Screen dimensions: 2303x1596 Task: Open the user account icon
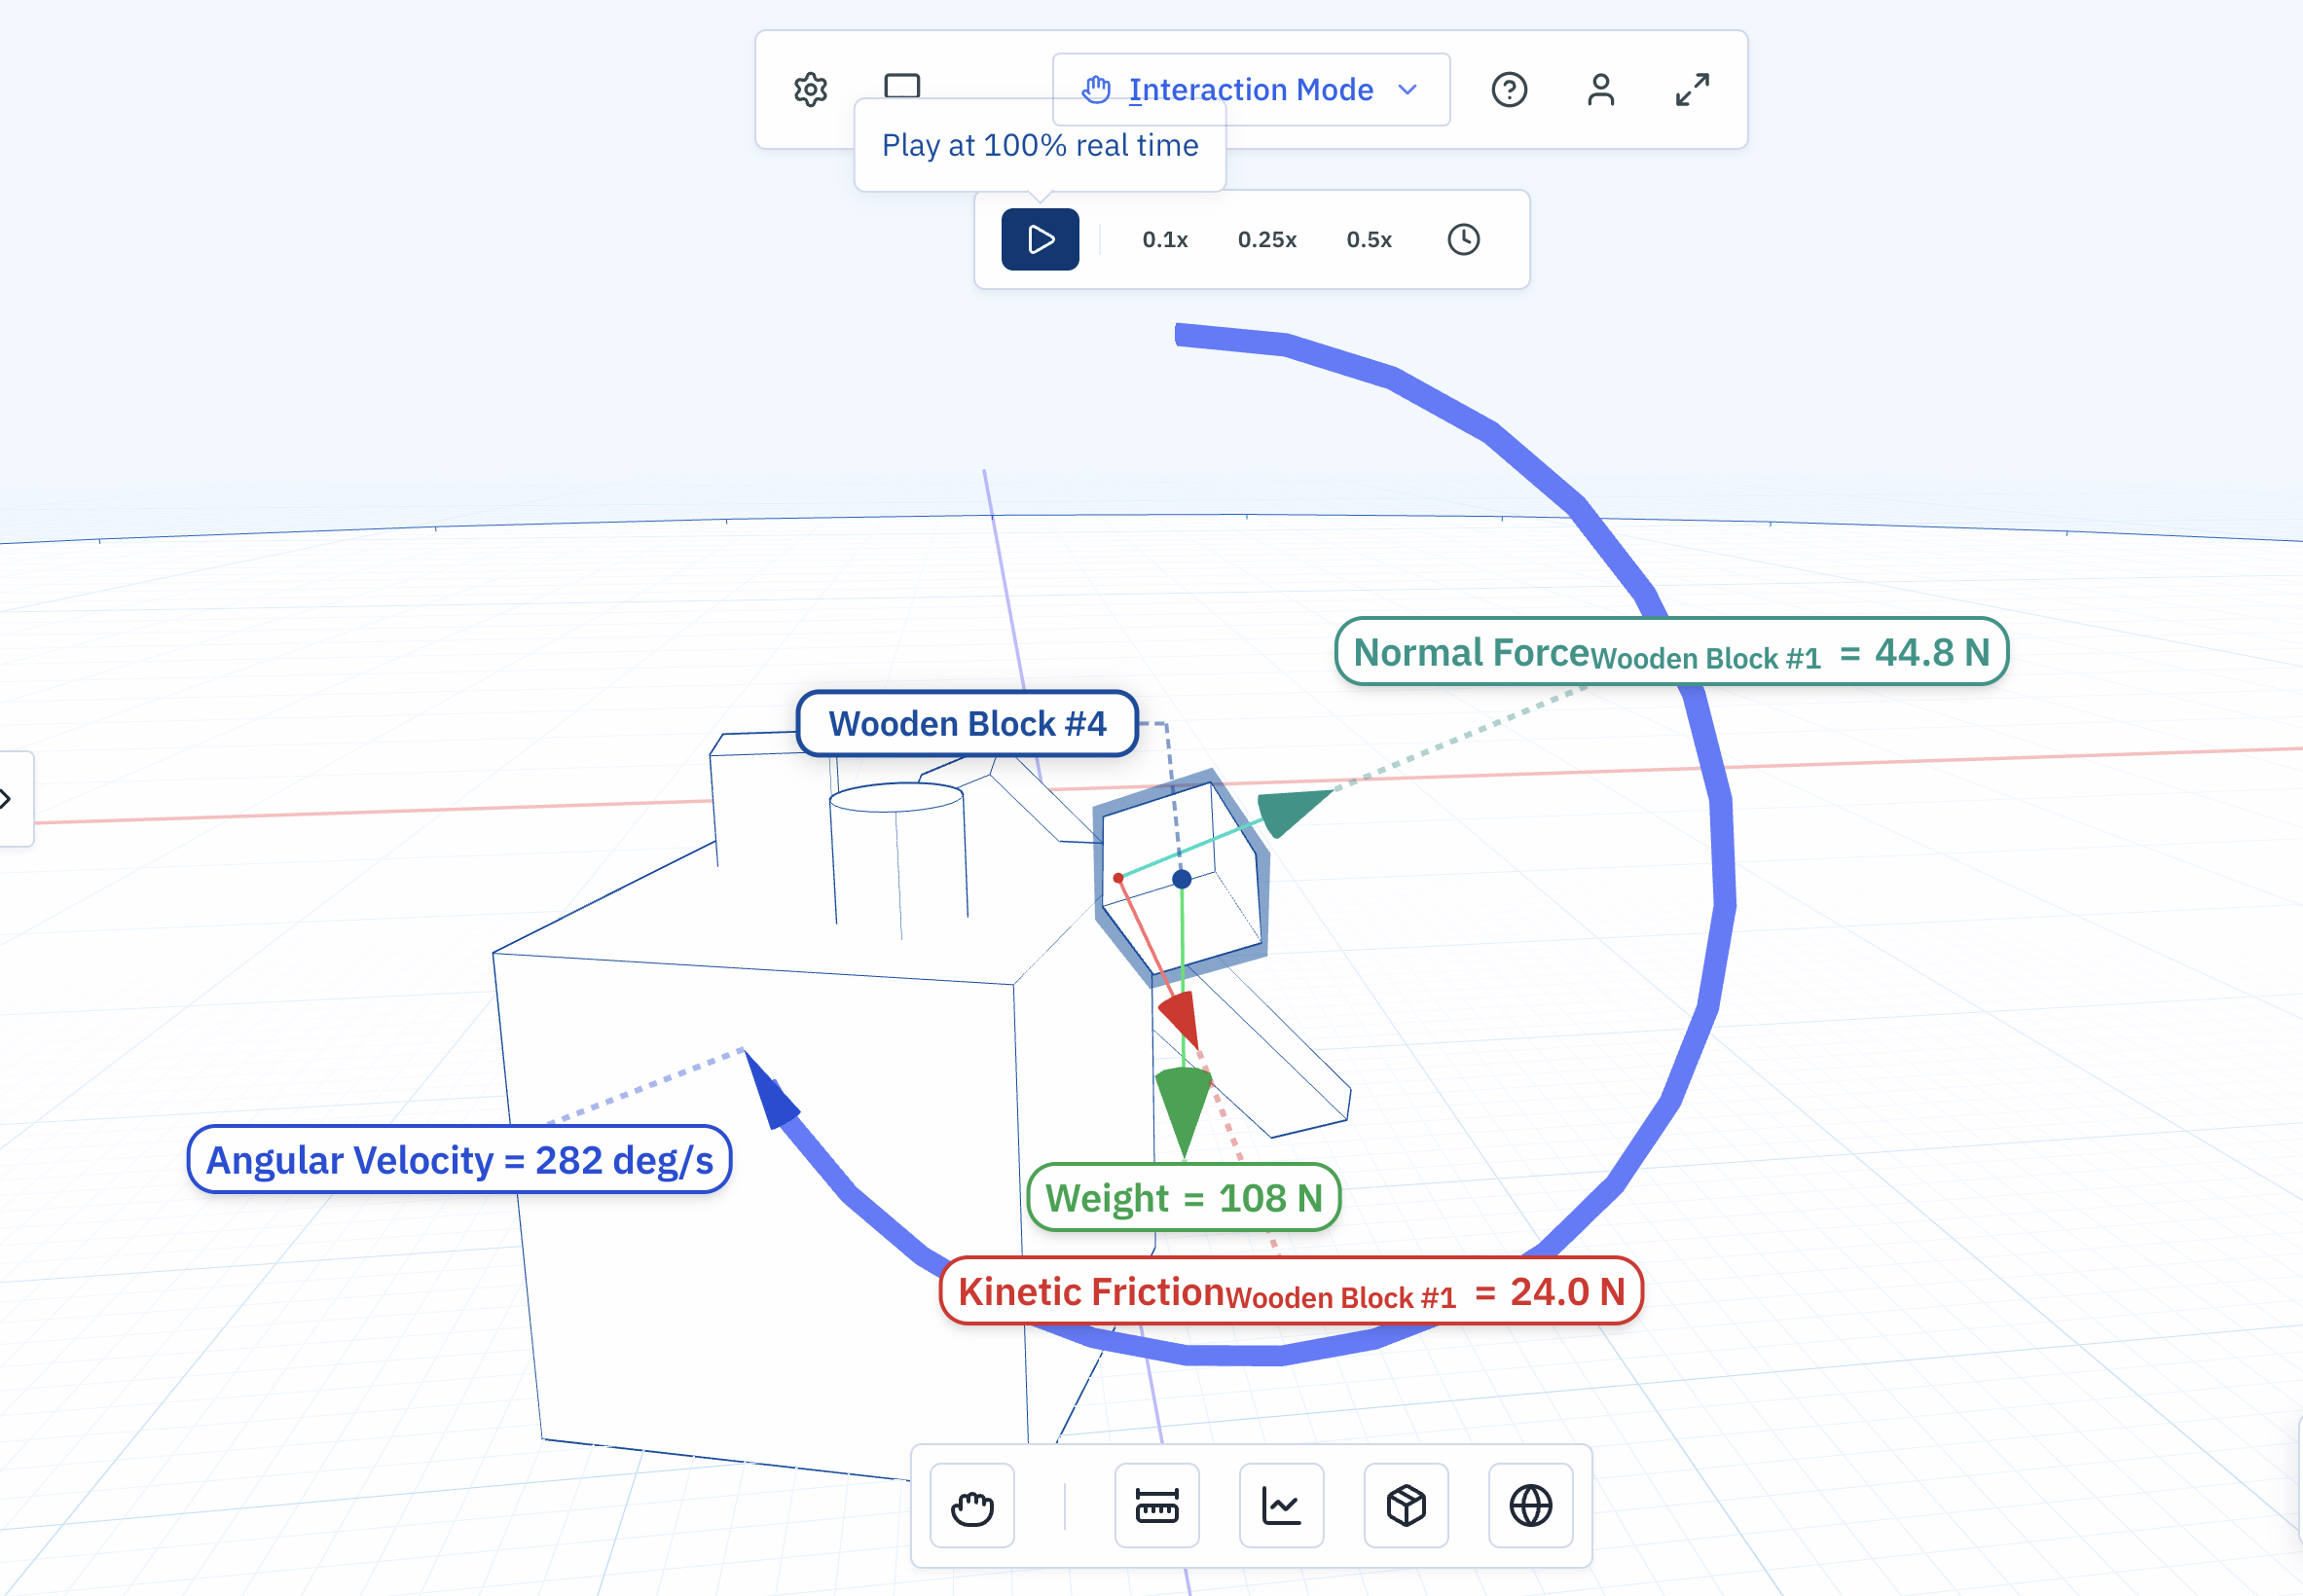[x=1601, y=90]
